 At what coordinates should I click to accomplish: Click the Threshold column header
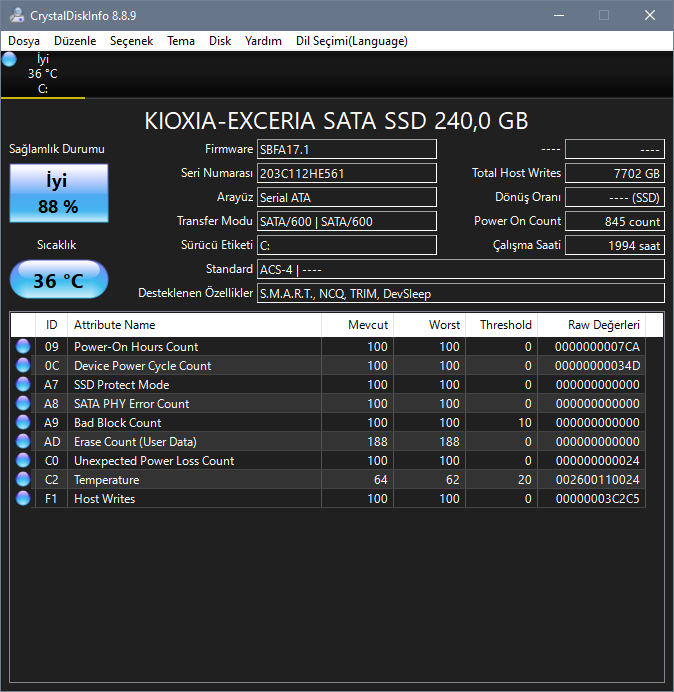pyautogui.click(x=501, y=325)
